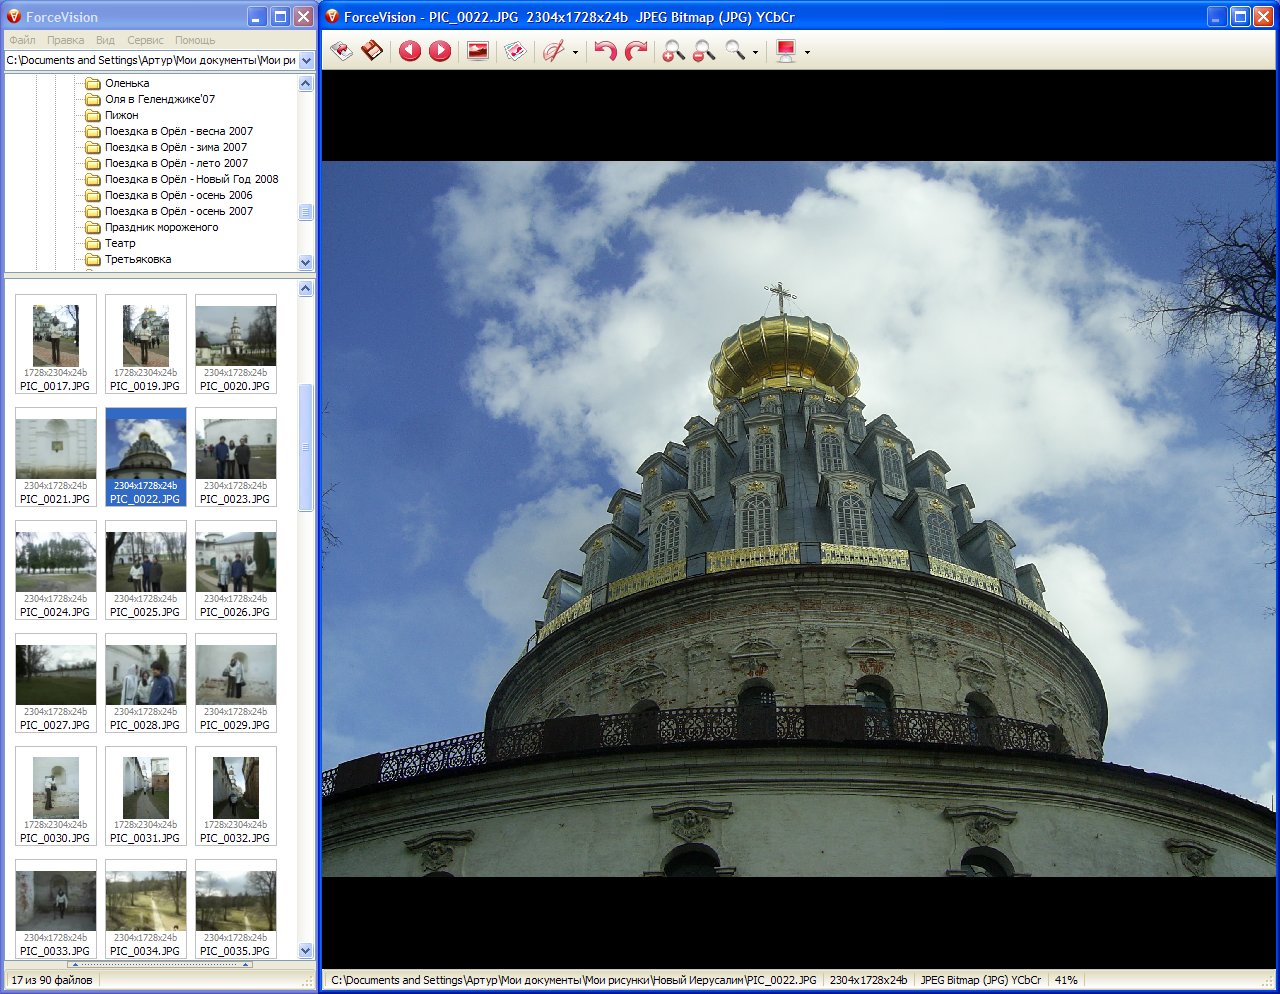Click the path address field
This screenshot has height=994, width=1280.
tap(151, 60)
